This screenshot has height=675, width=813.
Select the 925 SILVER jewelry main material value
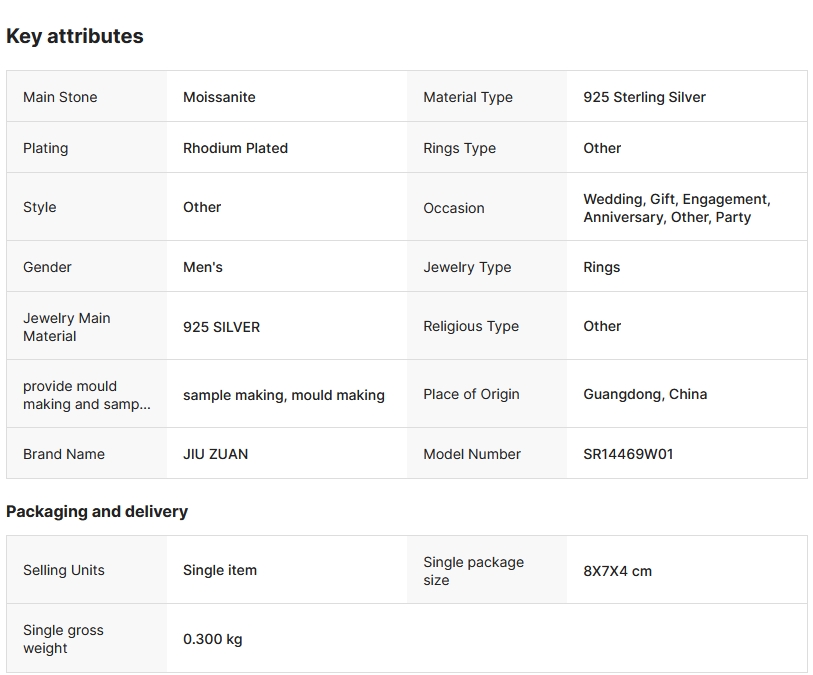(221, 327)
